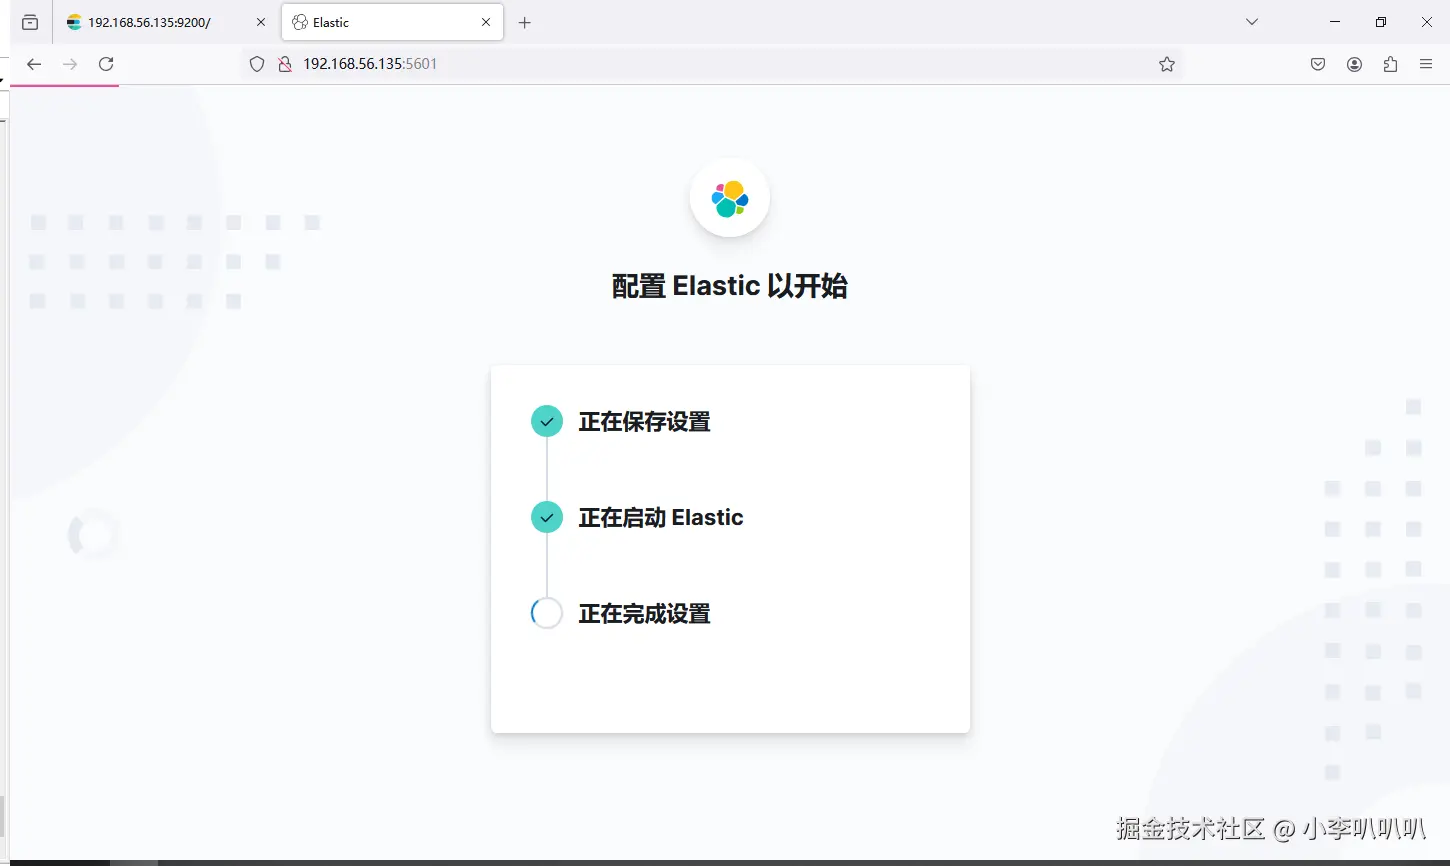
Task: Click the loading spinner beside 正在完成设置
Action: tap(547, 613)
